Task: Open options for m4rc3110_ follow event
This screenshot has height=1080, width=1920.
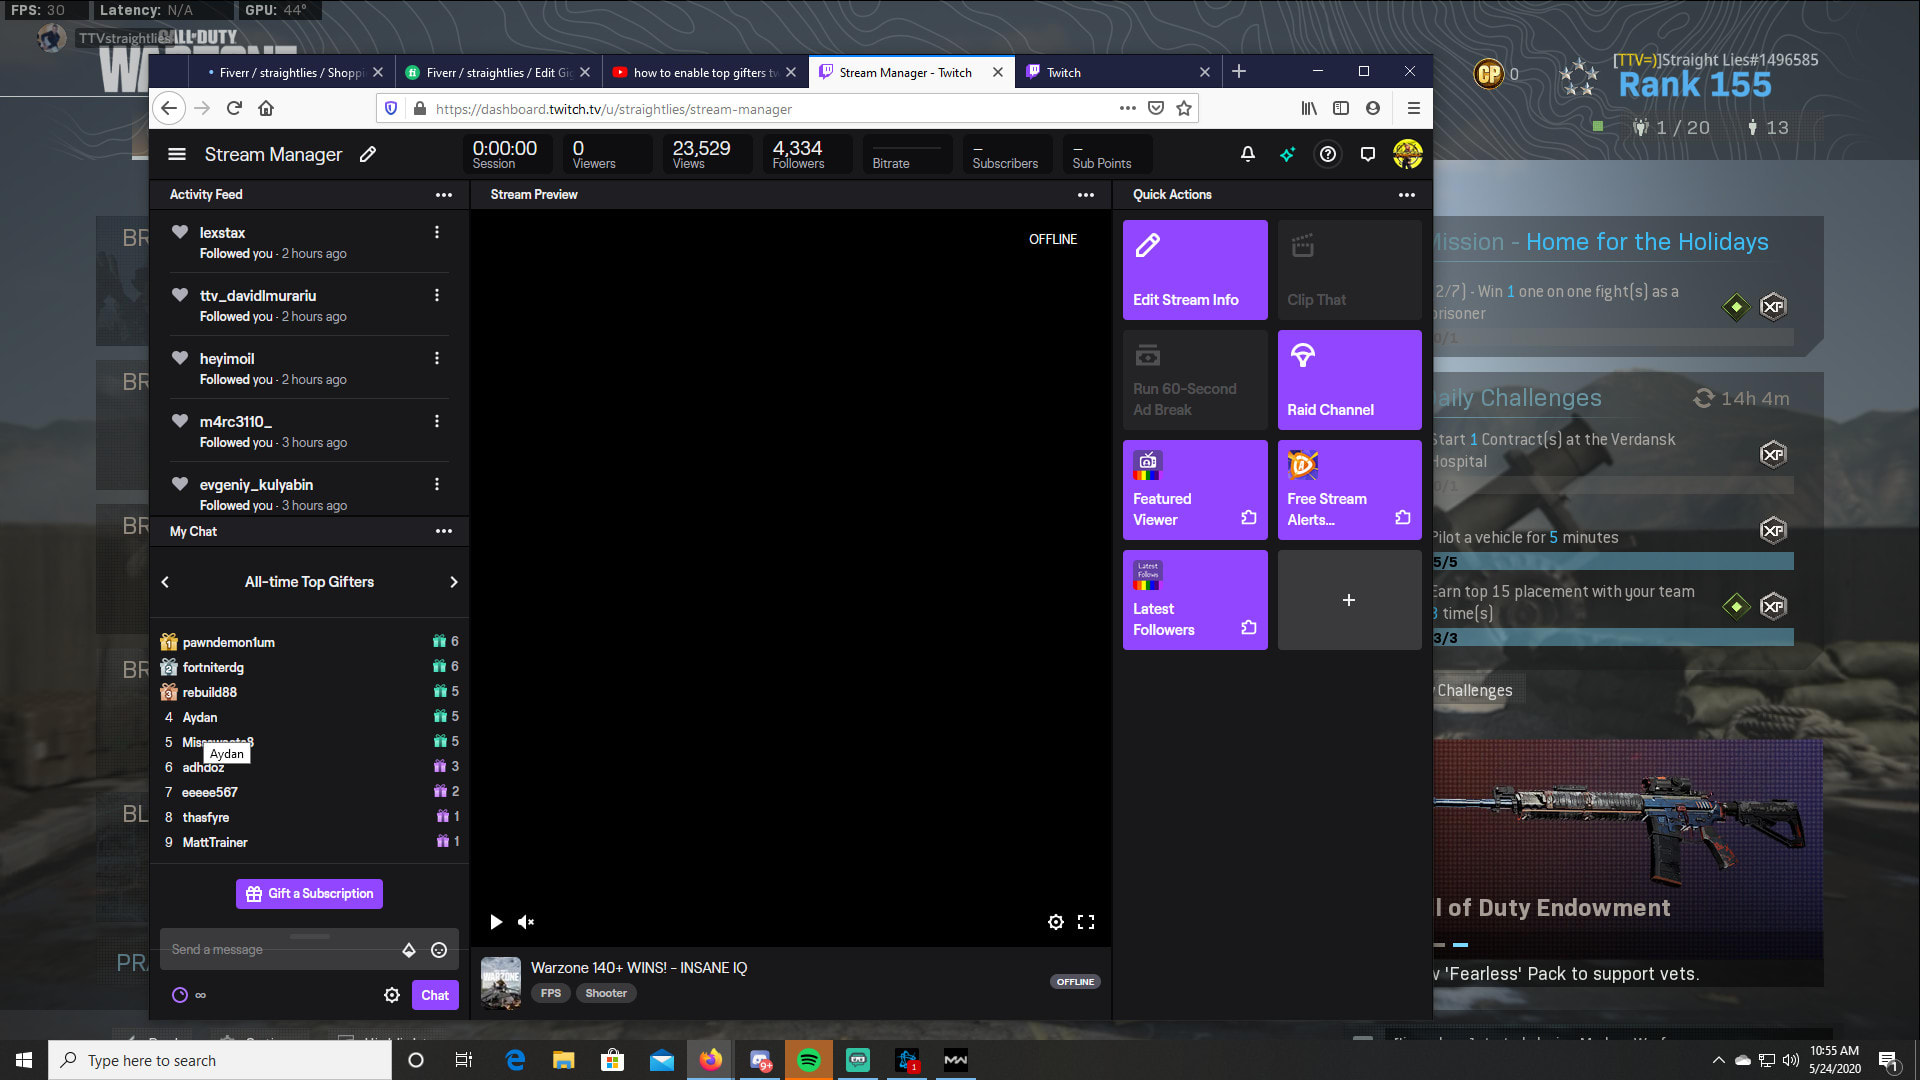Action: [x=437, y=421]
